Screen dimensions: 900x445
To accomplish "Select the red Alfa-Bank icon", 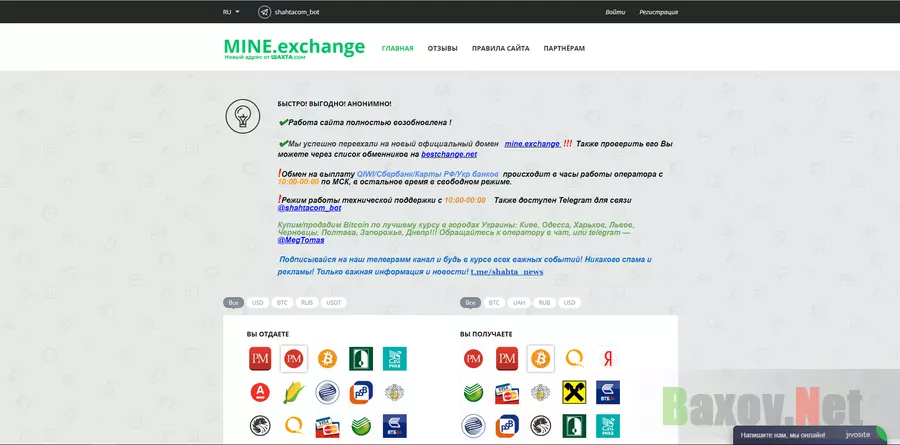I will [x=260, y=393].
